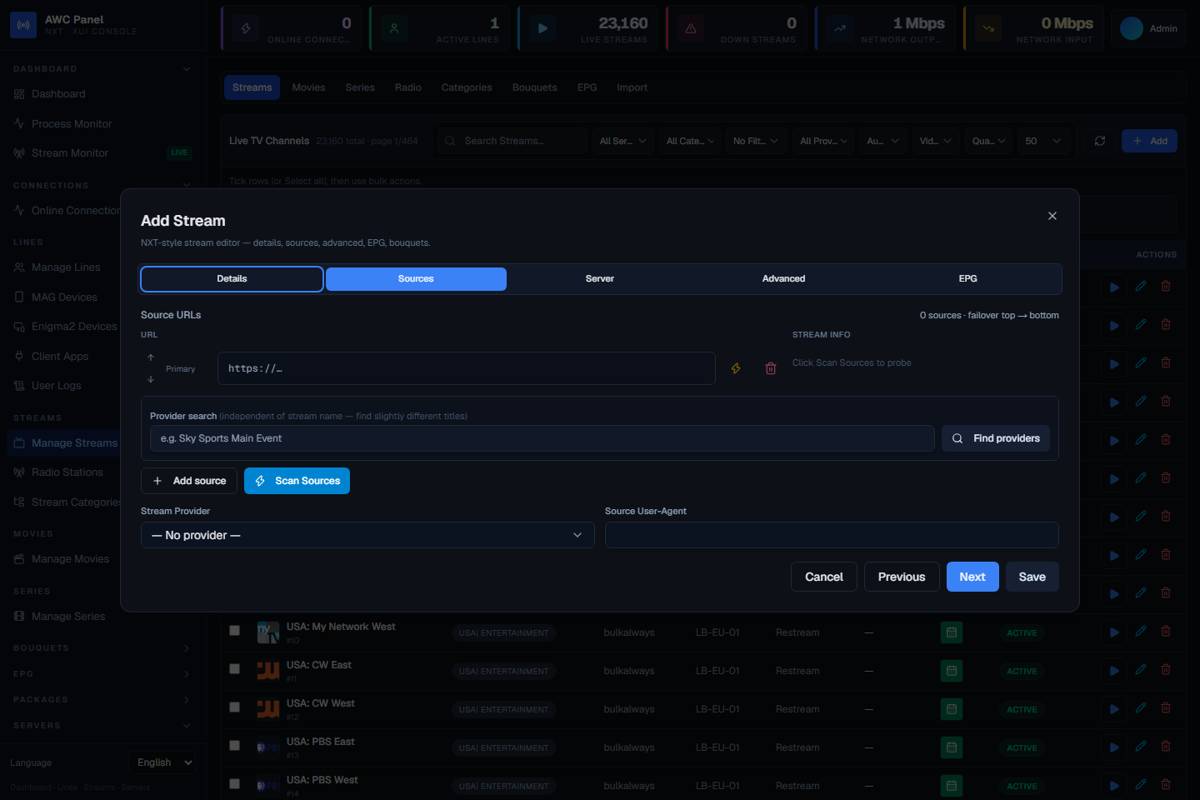Delete USA: My Network West stream row
This screenshot has height=800, width=1200.
[x=1166, y=632]
